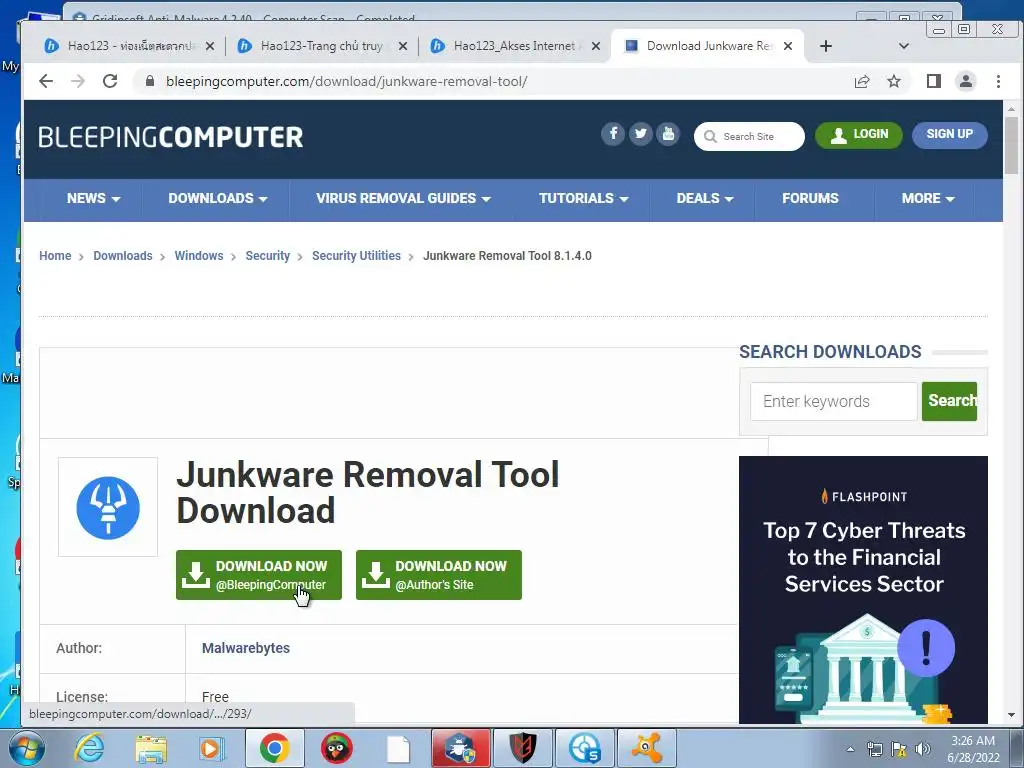Close the Hao123_Akses Internet tab

click(596, 46)
